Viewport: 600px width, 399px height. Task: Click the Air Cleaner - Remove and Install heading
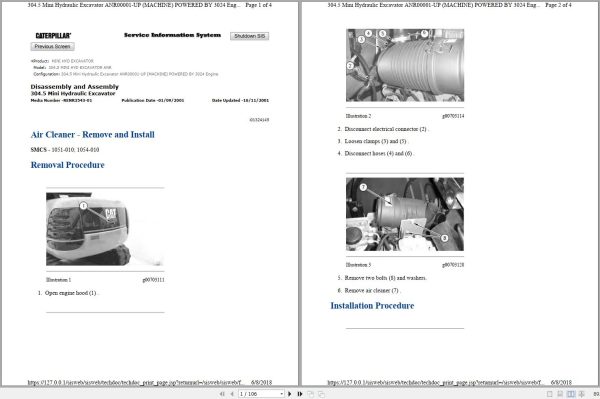click(93, 135)
